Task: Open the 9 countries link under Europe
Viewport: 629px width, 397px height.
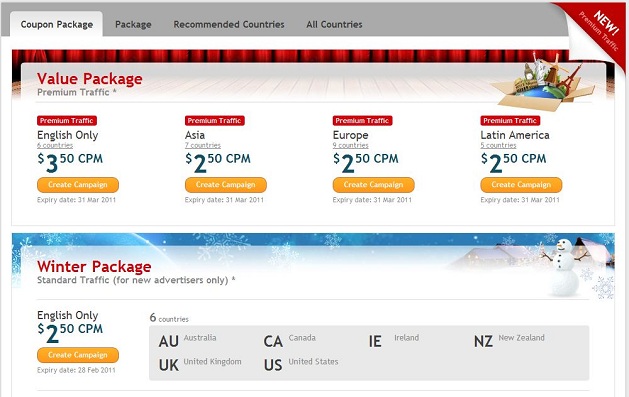Action: (350, 145)
